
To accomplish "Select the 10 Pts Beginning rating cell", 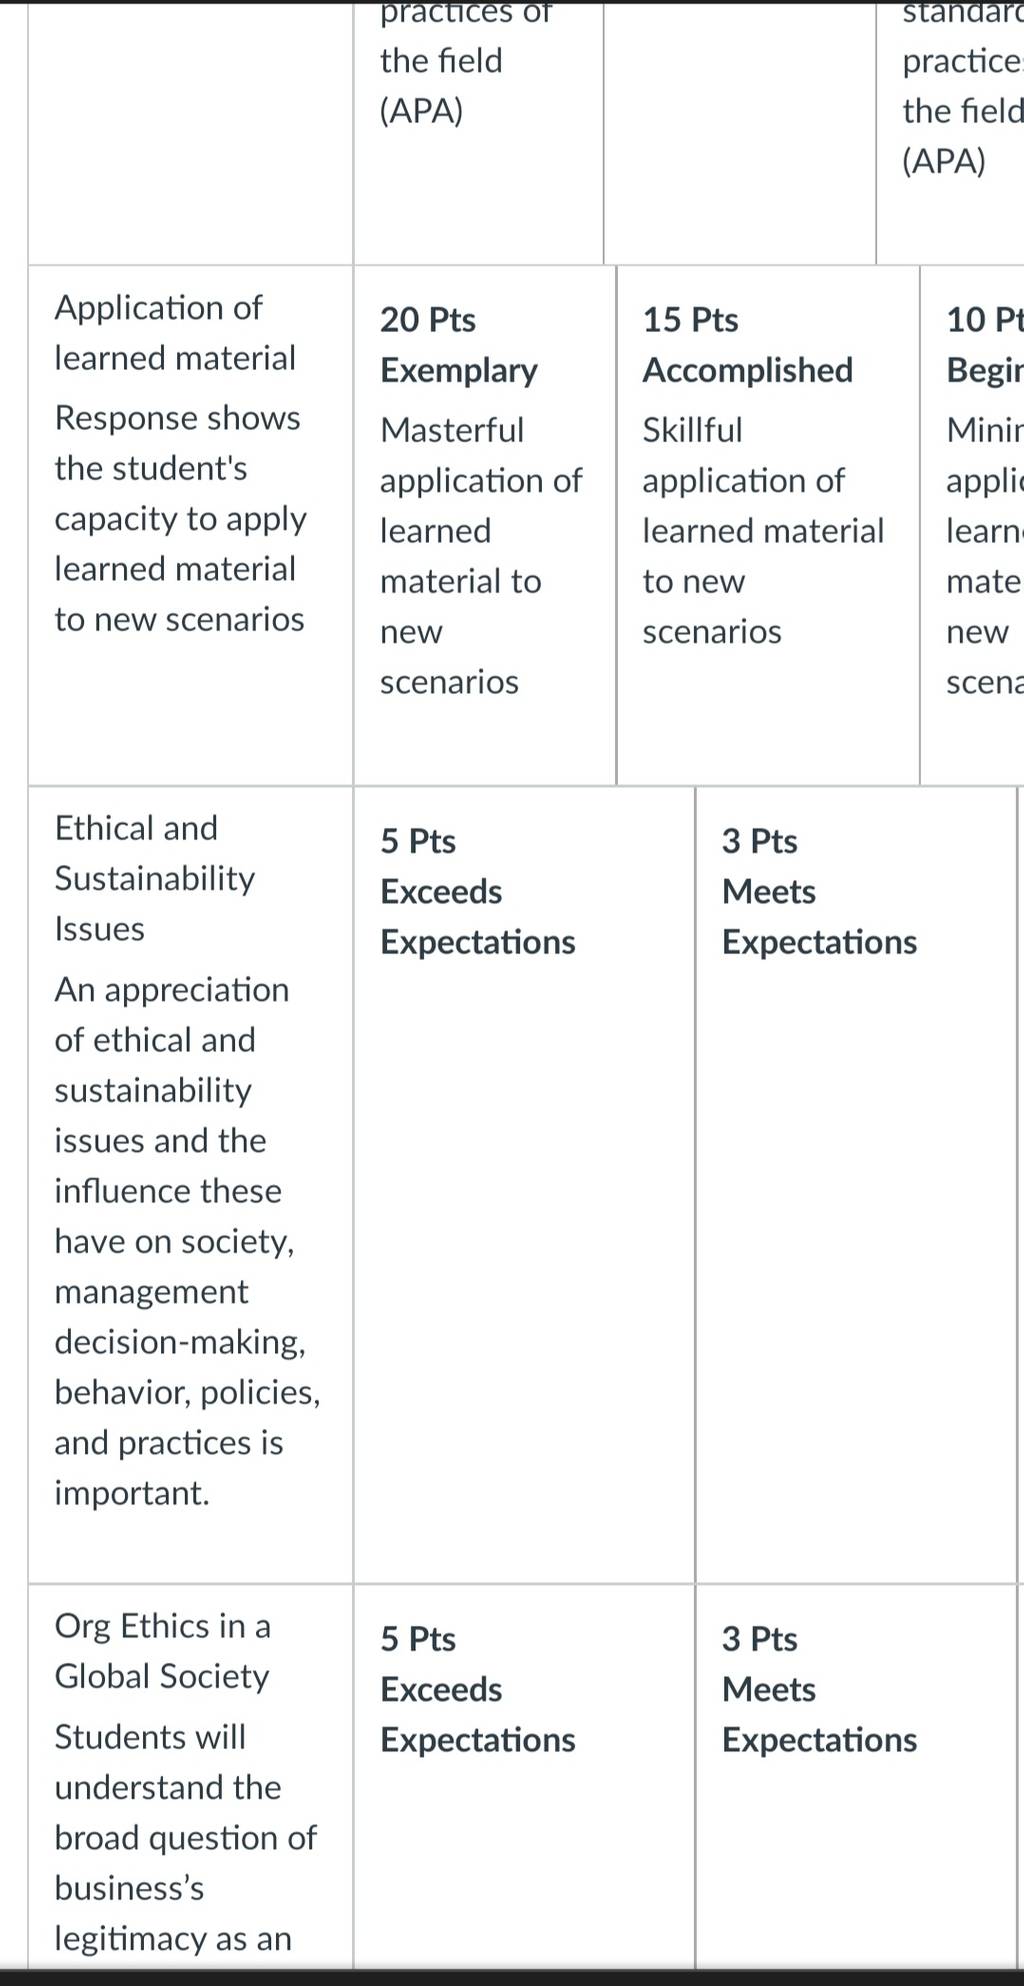I will point(972,525).
